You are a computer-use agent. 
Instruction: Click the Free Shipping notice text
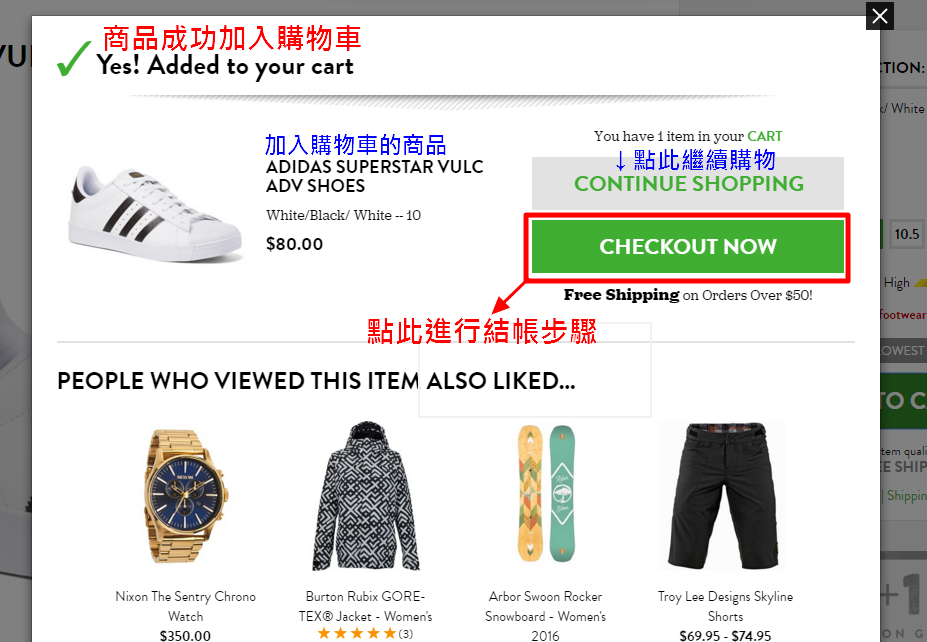point(688,295)
